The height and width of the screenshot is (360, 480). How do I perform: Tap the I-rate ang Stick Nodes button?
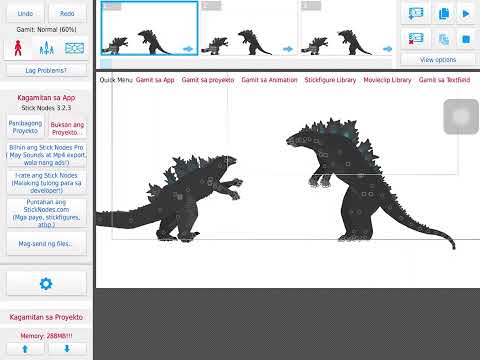46,183
